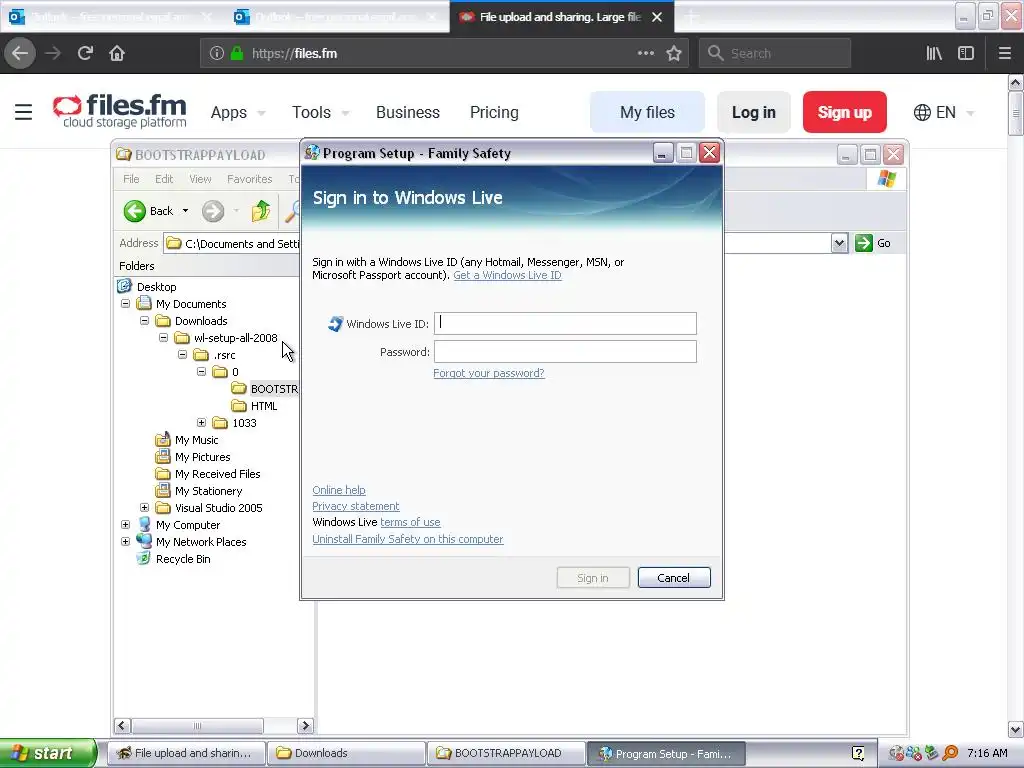This screenshot has width=1024, height=768.
Task: Reload the files.fm page
Action: (85, 53)
